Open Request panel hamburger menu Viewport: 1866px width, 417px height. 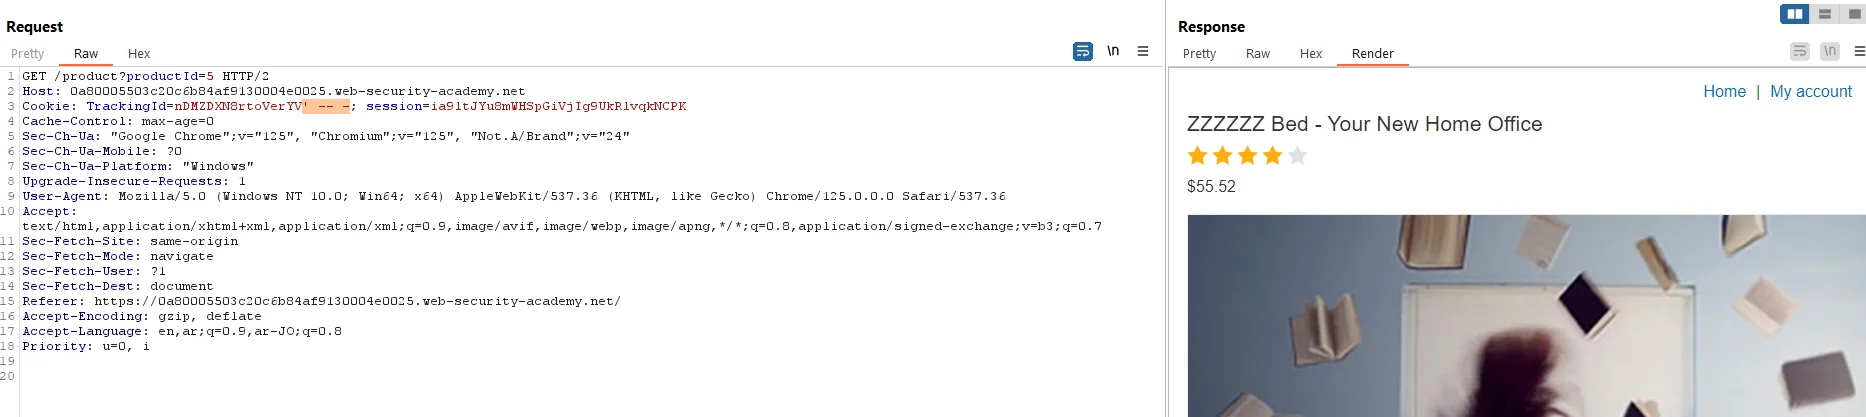click(1143, 51)
